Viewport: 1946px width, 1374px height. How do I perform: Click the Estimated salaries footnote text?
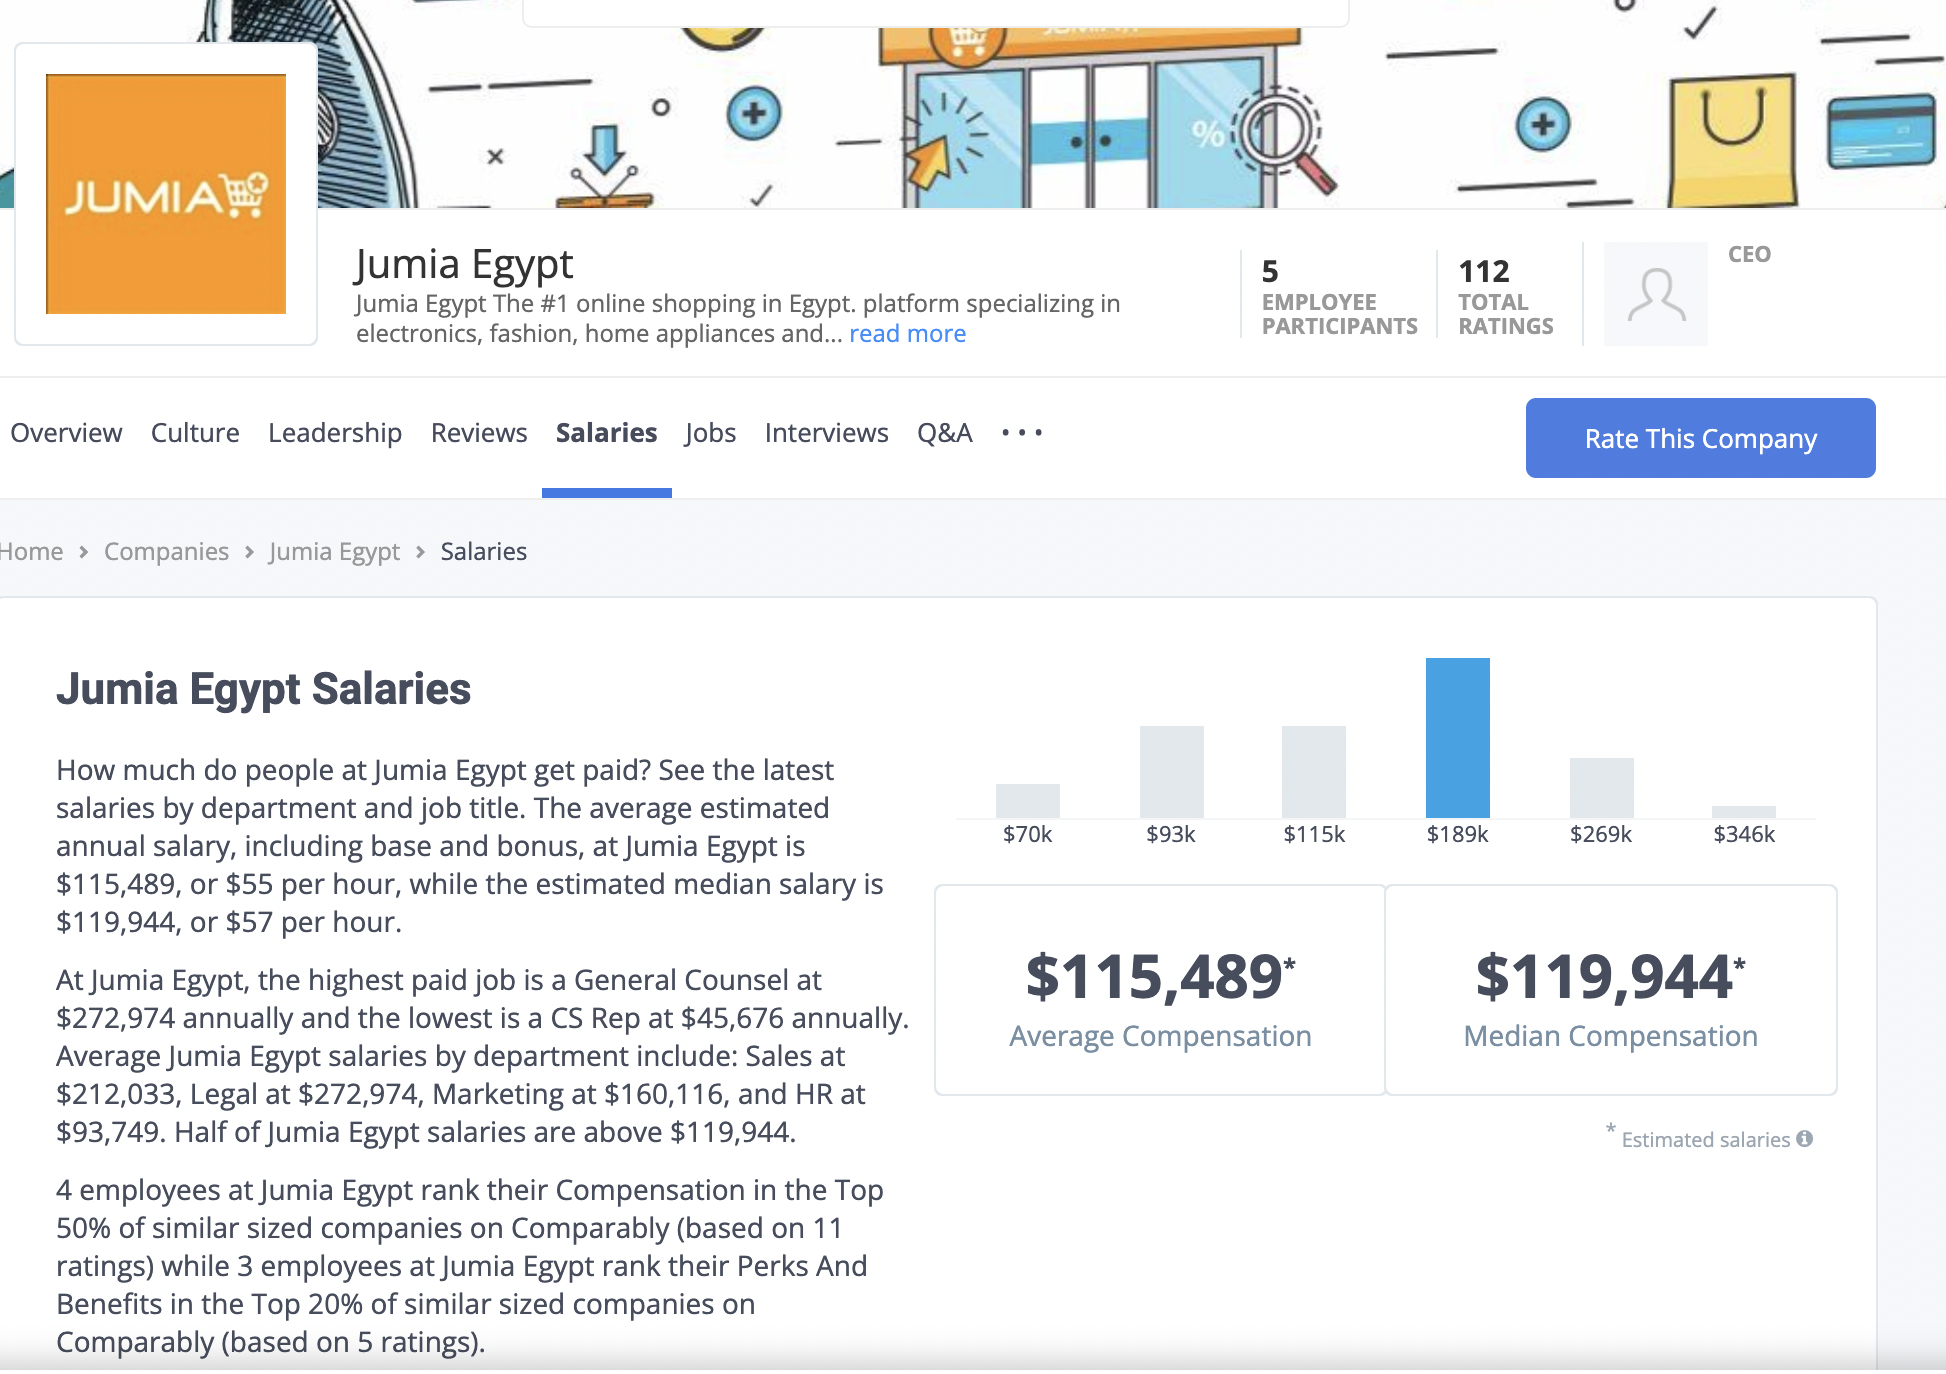[1705, 1140]
